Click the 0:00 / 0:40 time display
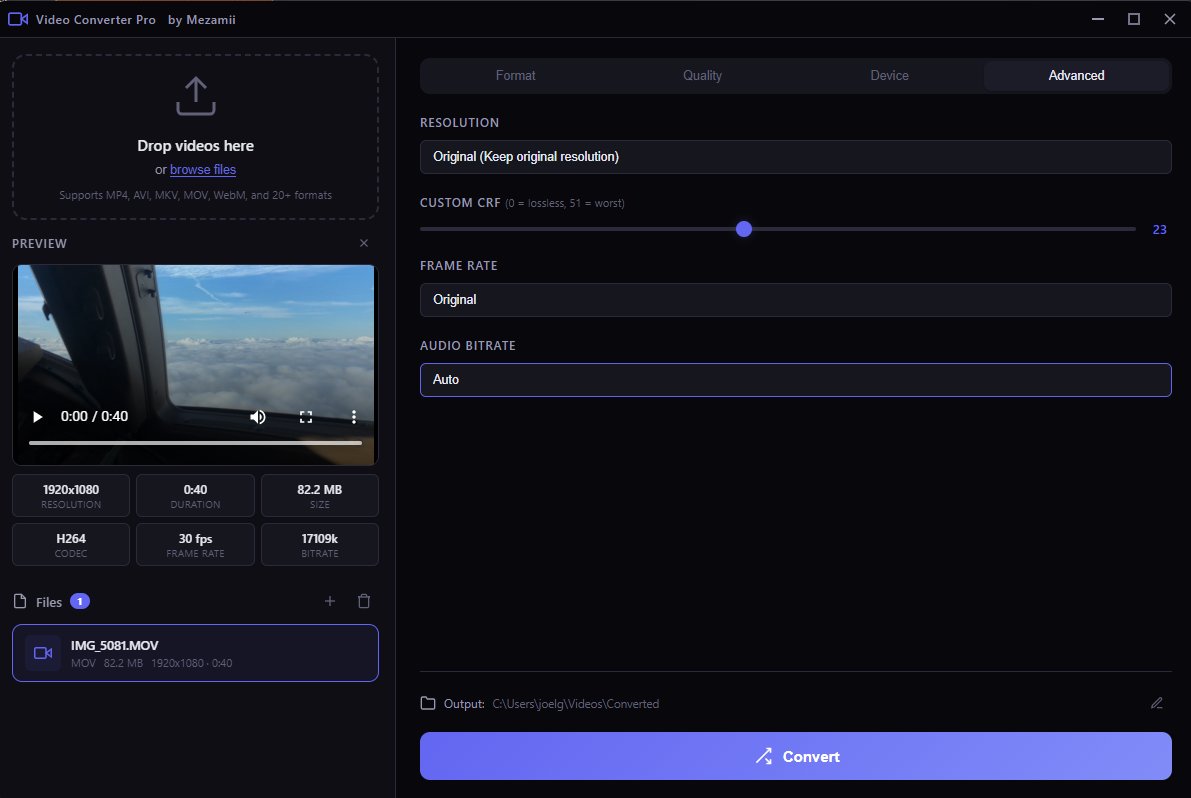 (94, 416)
